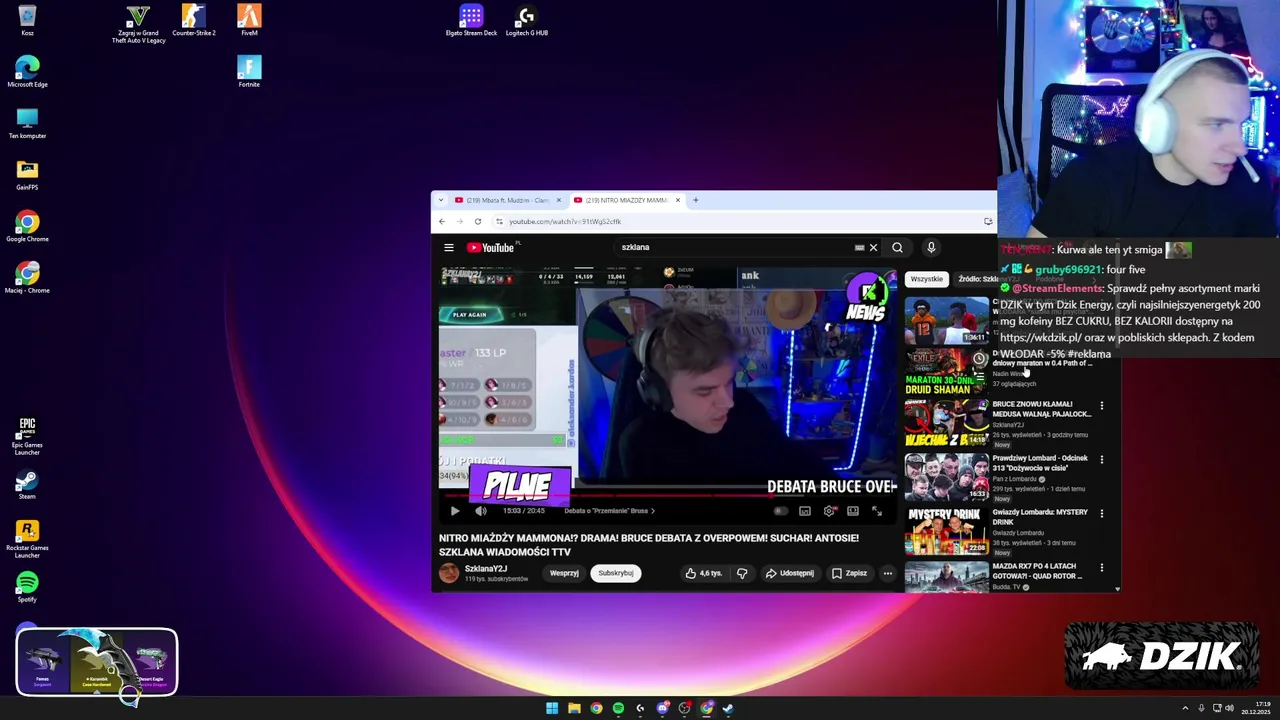Screen dimensions: 1280x720
Task: Seek on the video progress bar
Action: [667, 494]
